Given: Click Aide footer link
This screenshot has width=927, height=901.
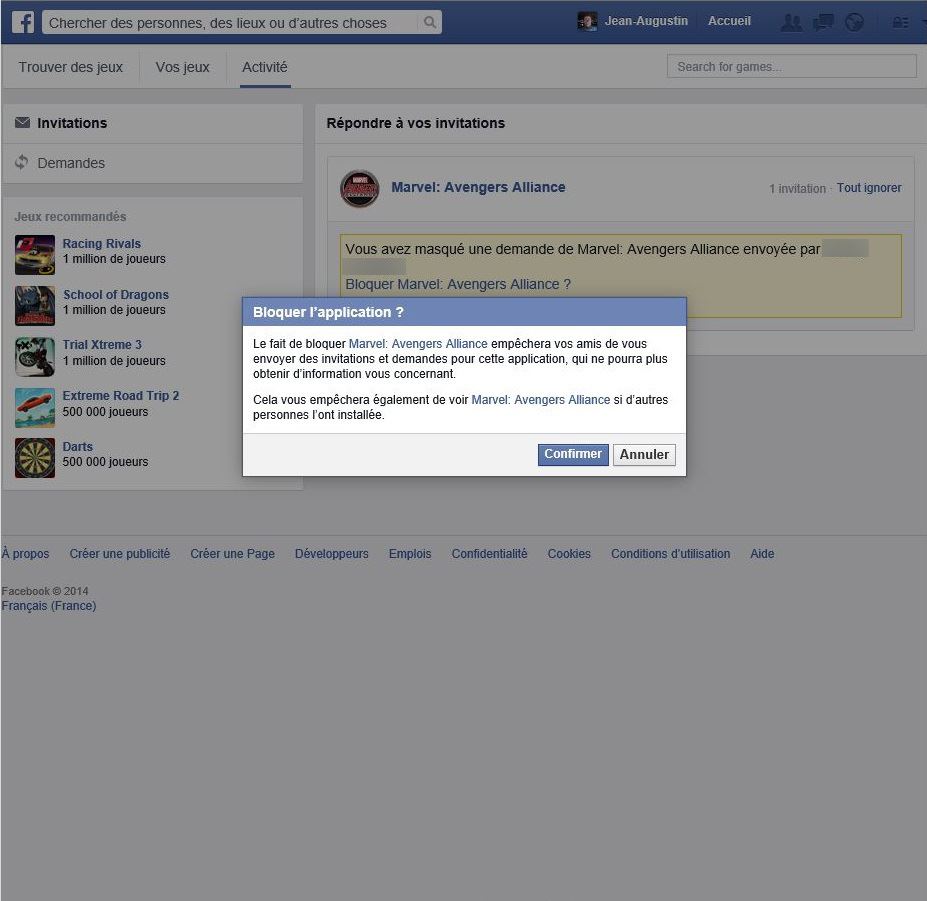Looking at the screenshot, I should click(x=762, y=554).
